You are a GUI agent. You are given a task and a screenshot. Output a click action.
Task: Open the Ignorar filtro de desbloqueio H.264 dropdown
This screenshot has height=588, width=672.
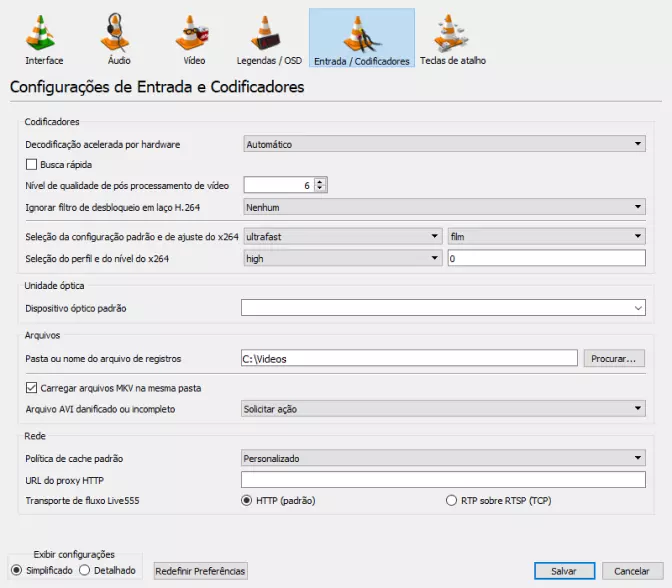point(444,207)
